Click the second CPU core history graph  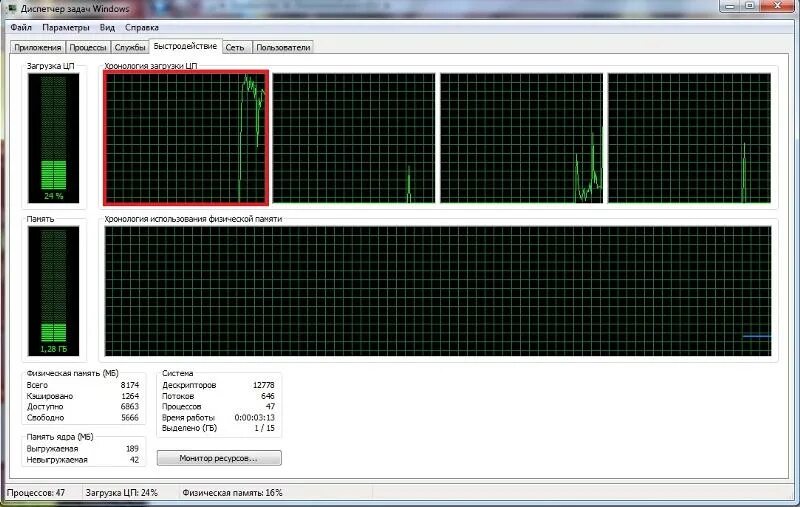(x=354, y=138)
